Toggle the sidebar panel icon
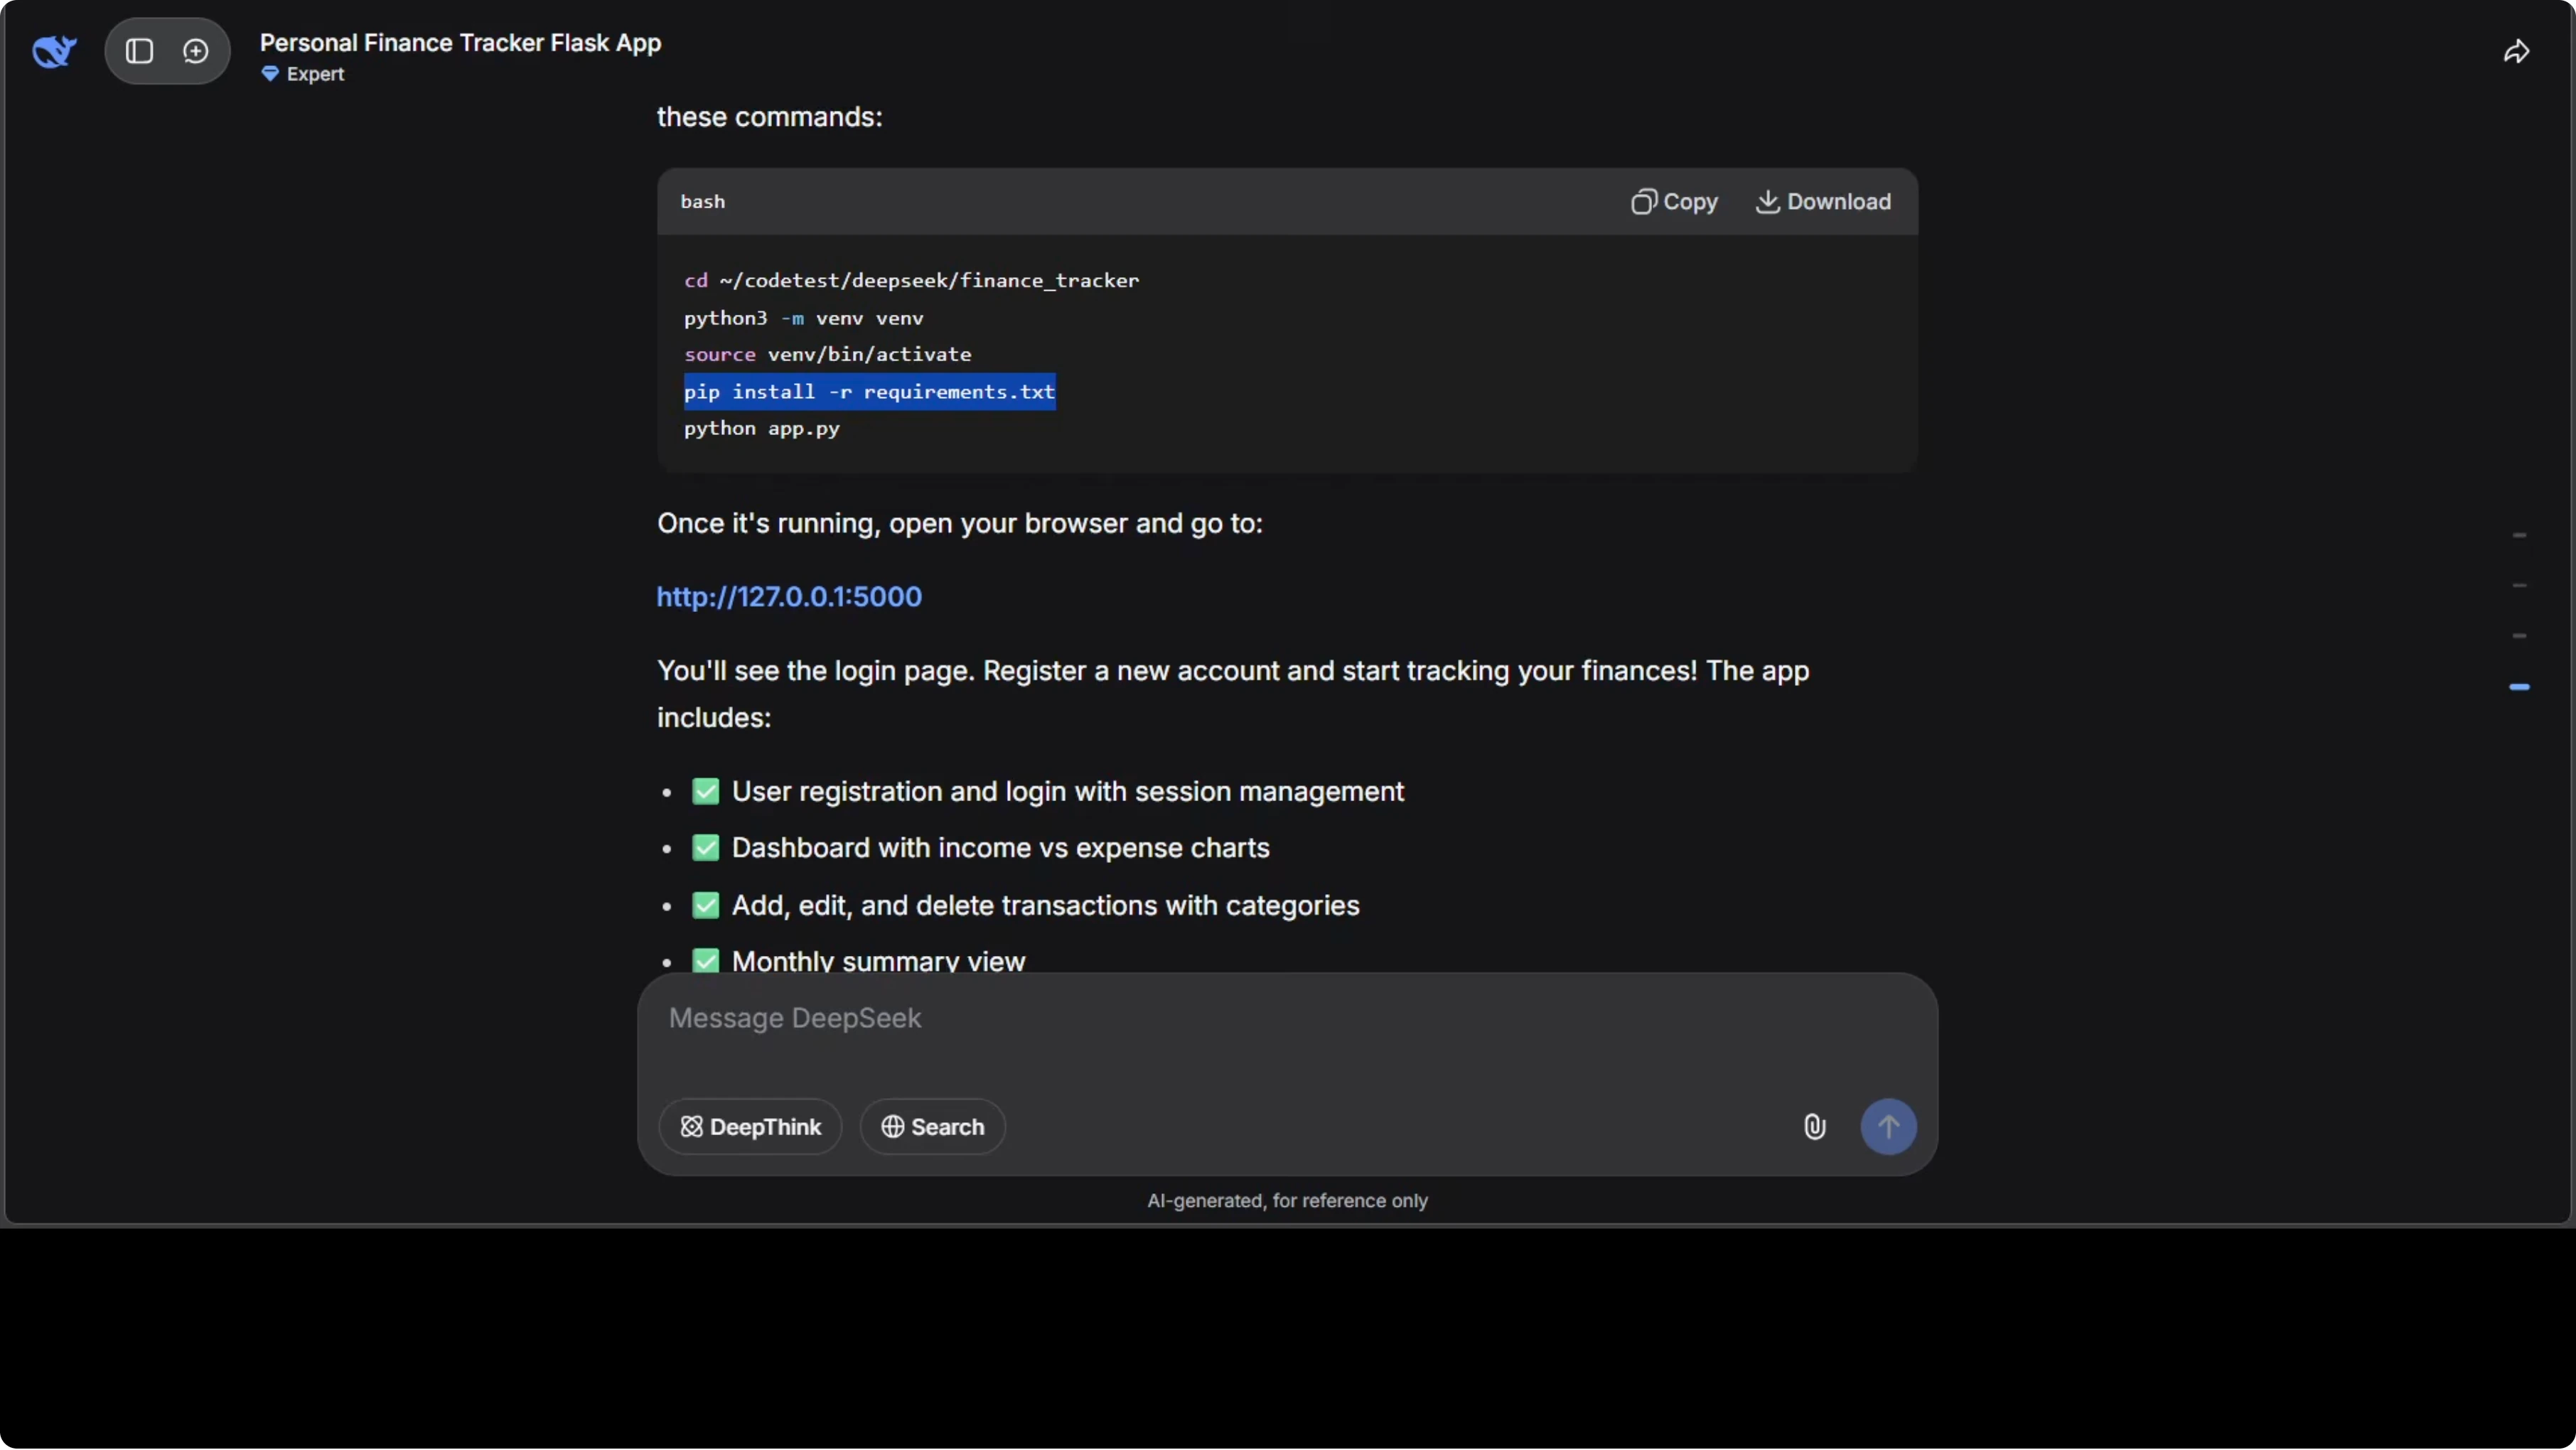Viewport: 2576px width, 1450px height. 139,51
